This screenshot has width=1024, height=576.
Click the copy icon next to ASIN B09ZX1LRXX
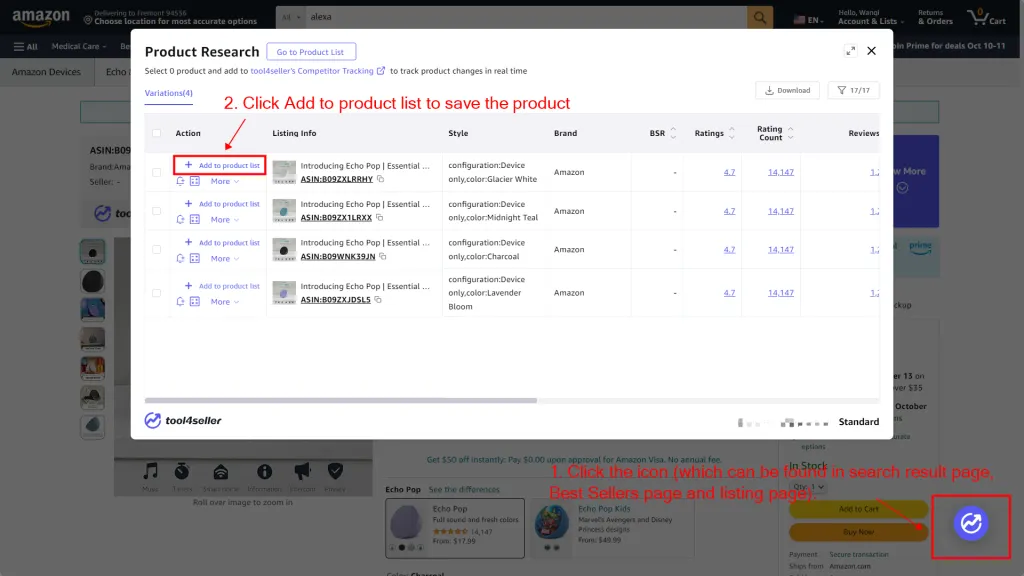coord(380,218)
